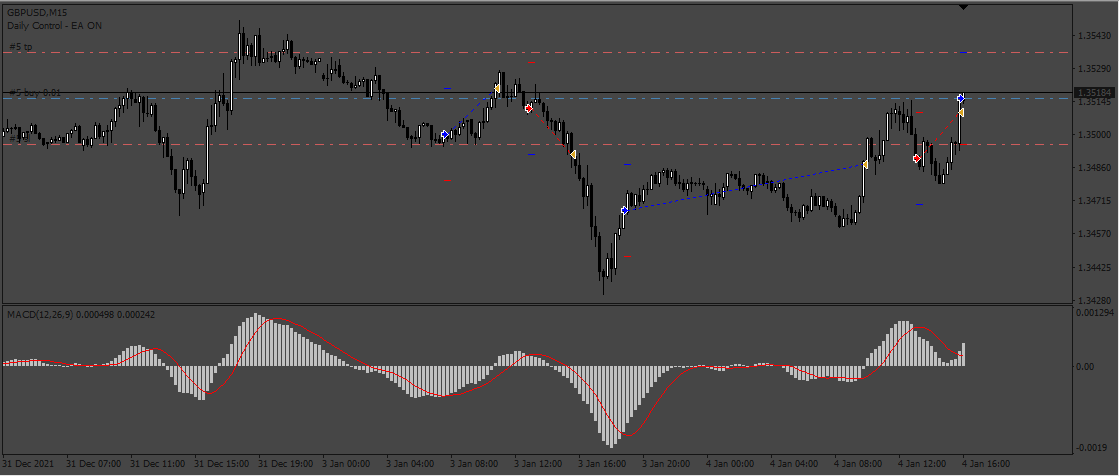
Task: Click the 4 Jan 08:00 time label
Action: [x=860, y=464]
